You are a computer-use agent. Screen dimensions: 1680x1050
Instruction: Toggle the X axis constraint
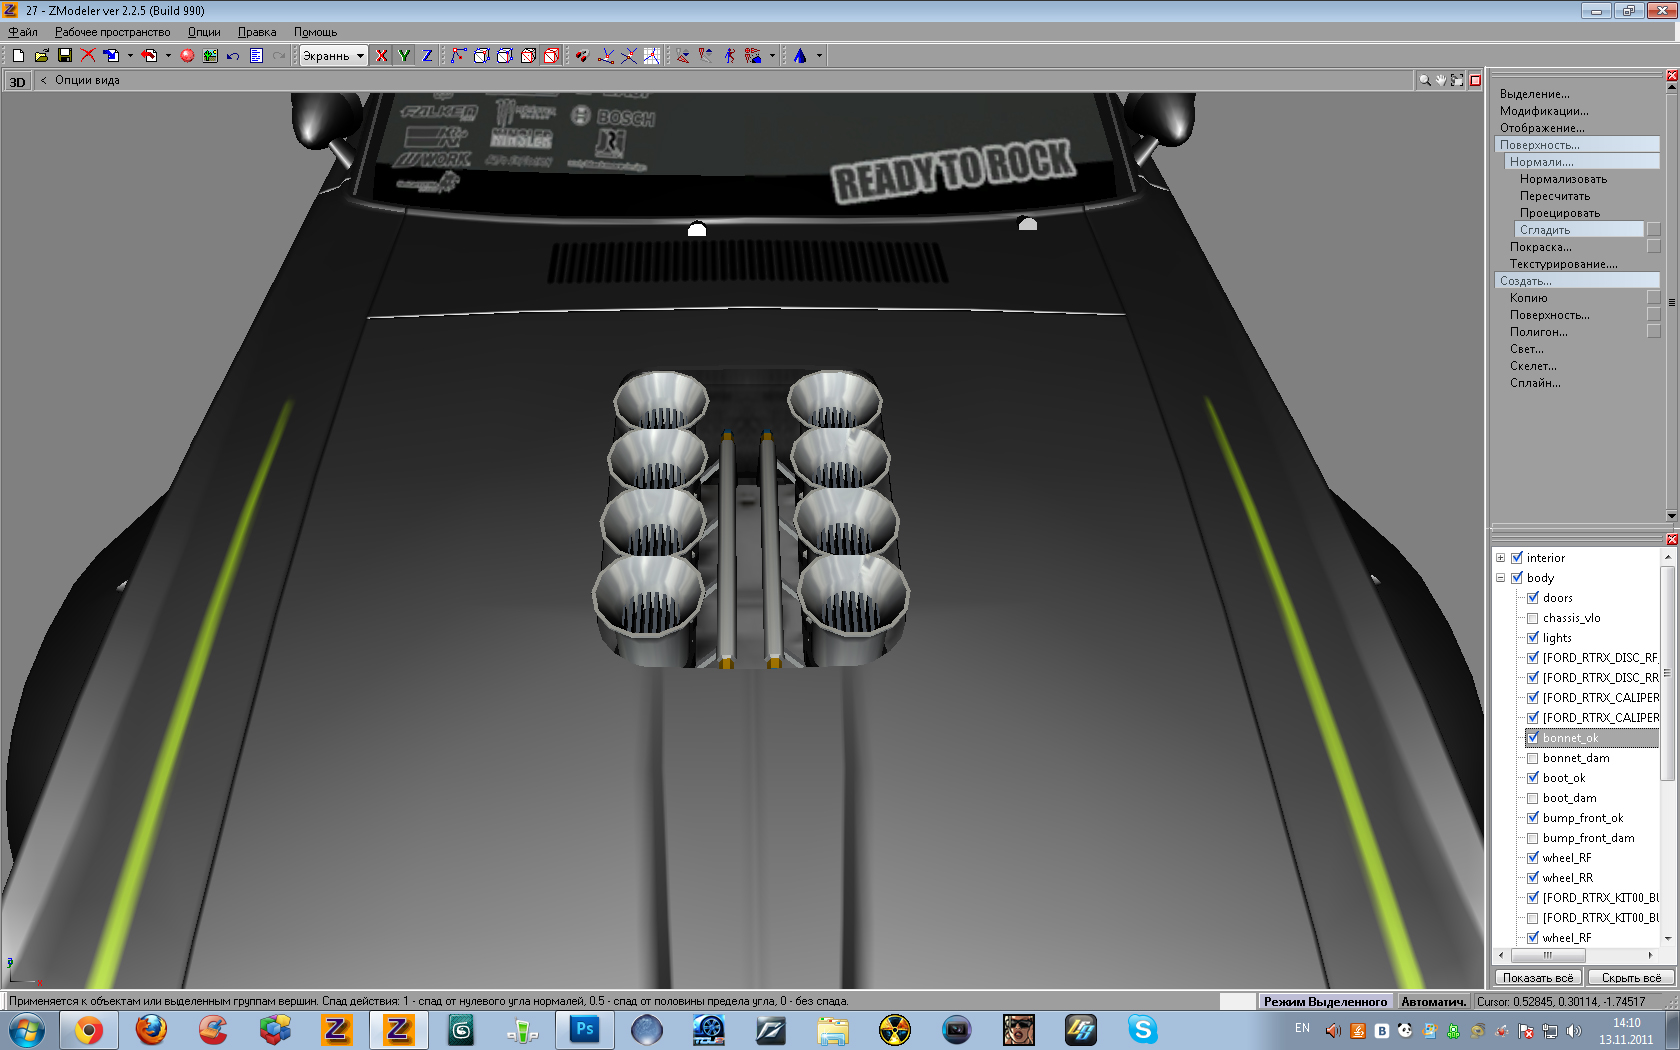tap(381, 56)
